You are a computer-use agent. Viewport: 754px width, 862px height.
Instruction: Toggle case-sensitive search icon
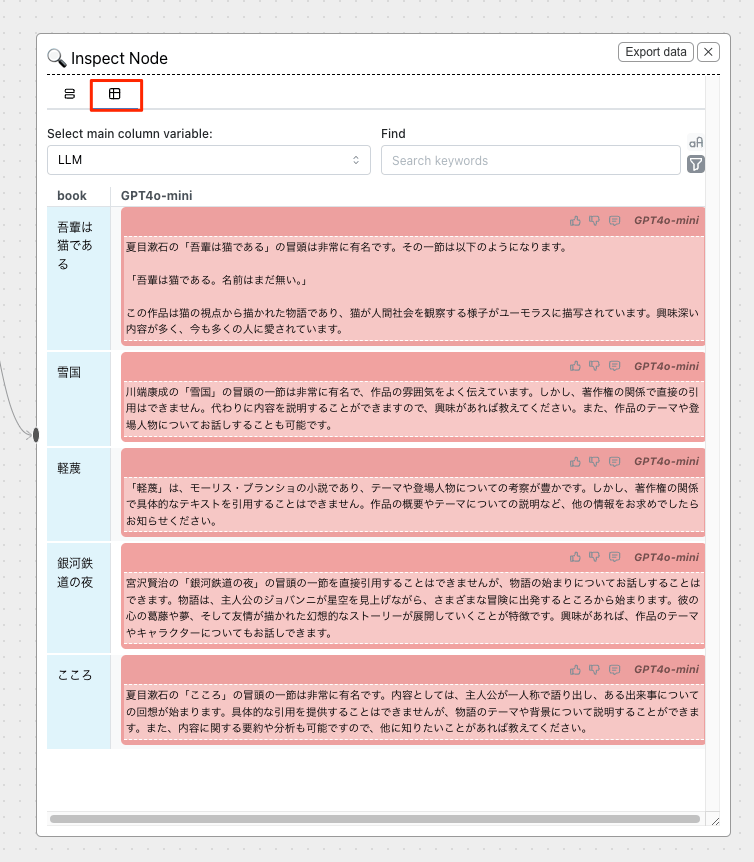(x=696, y=142)
